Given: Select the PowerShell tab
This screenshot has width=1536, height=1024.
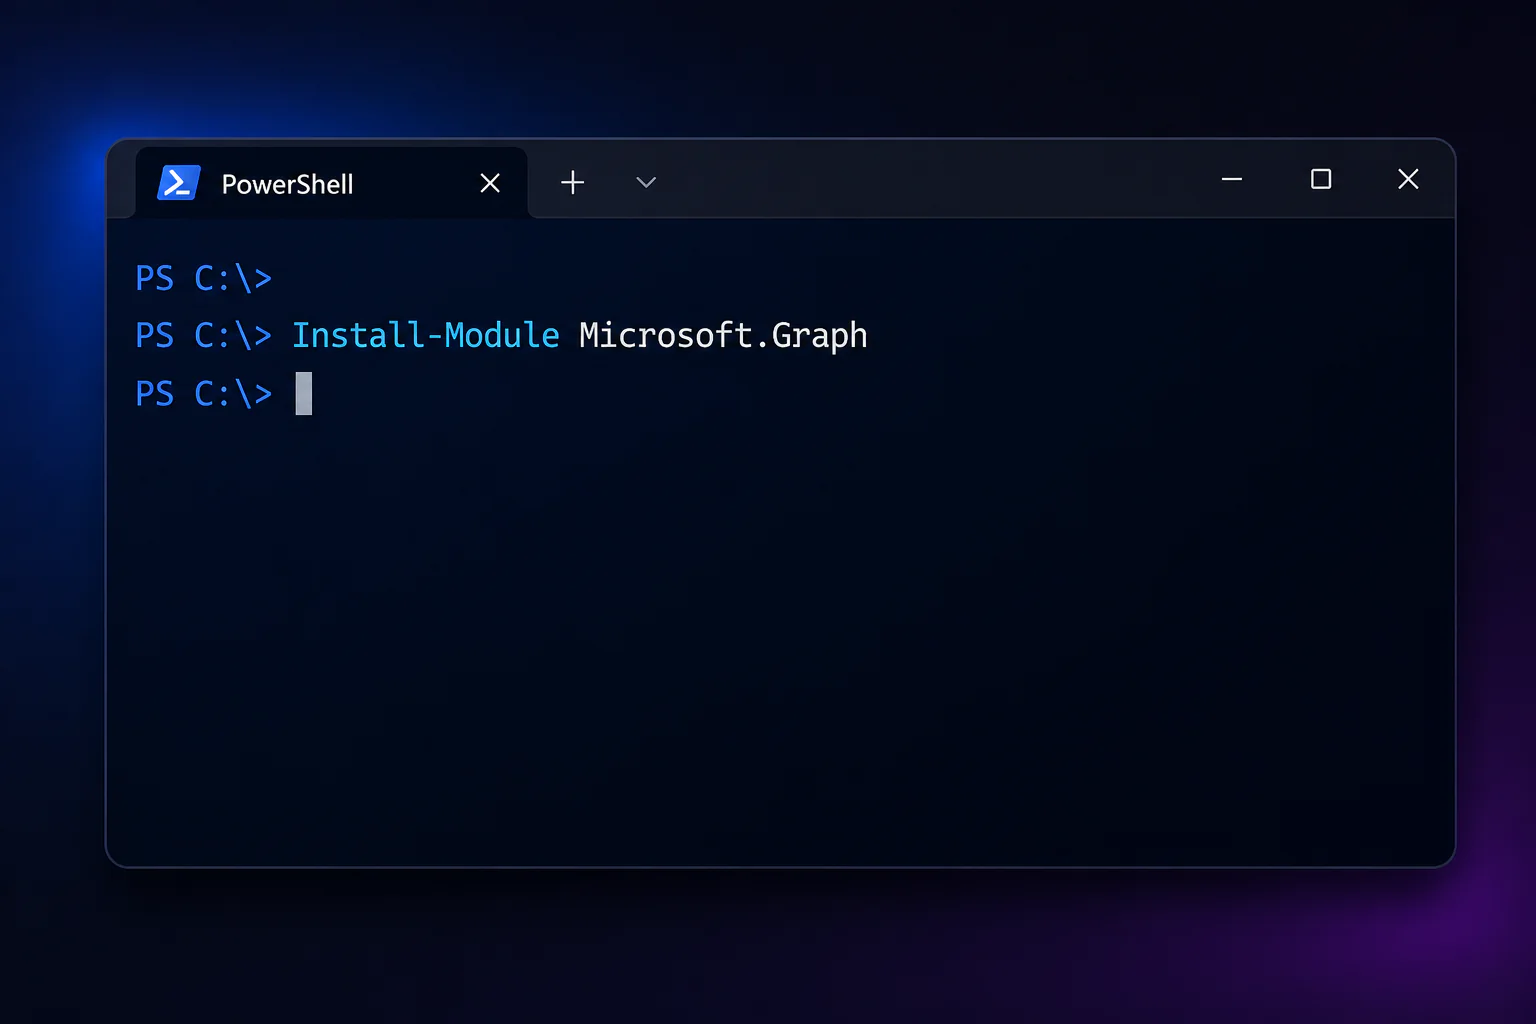Looking at the screenshot, I should pyautogui.click(x=331, y=183).
